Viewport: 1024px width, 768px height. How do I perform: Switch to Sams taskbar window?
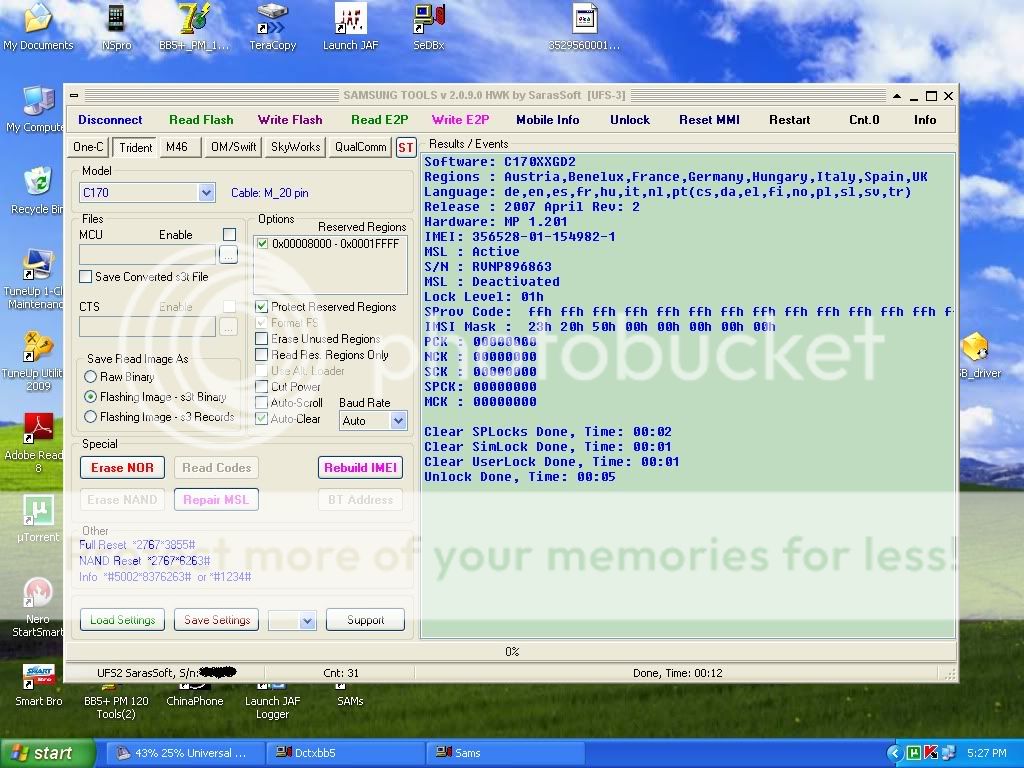pos(504,753)
